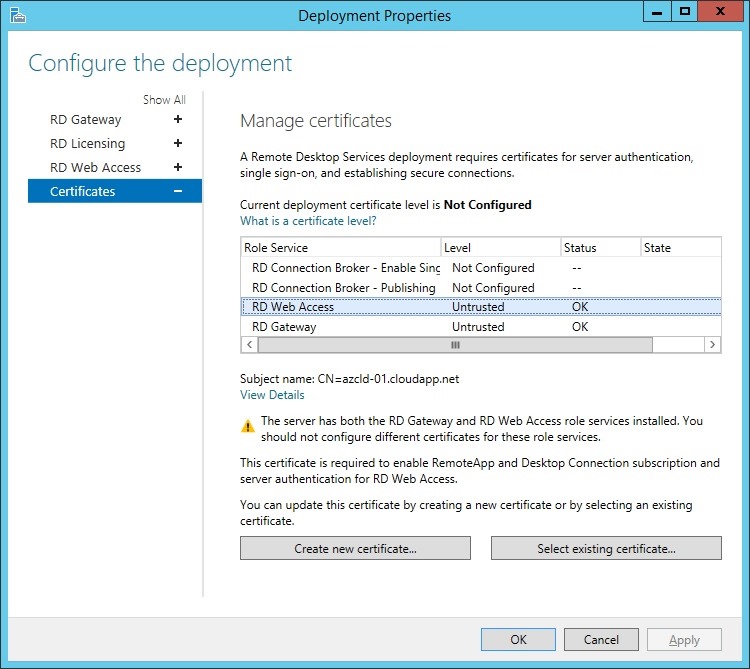Click Untrusted level in RD Gateway row
Image resolution: width=750 pixels, height=669 pixels.
point(478,327)
